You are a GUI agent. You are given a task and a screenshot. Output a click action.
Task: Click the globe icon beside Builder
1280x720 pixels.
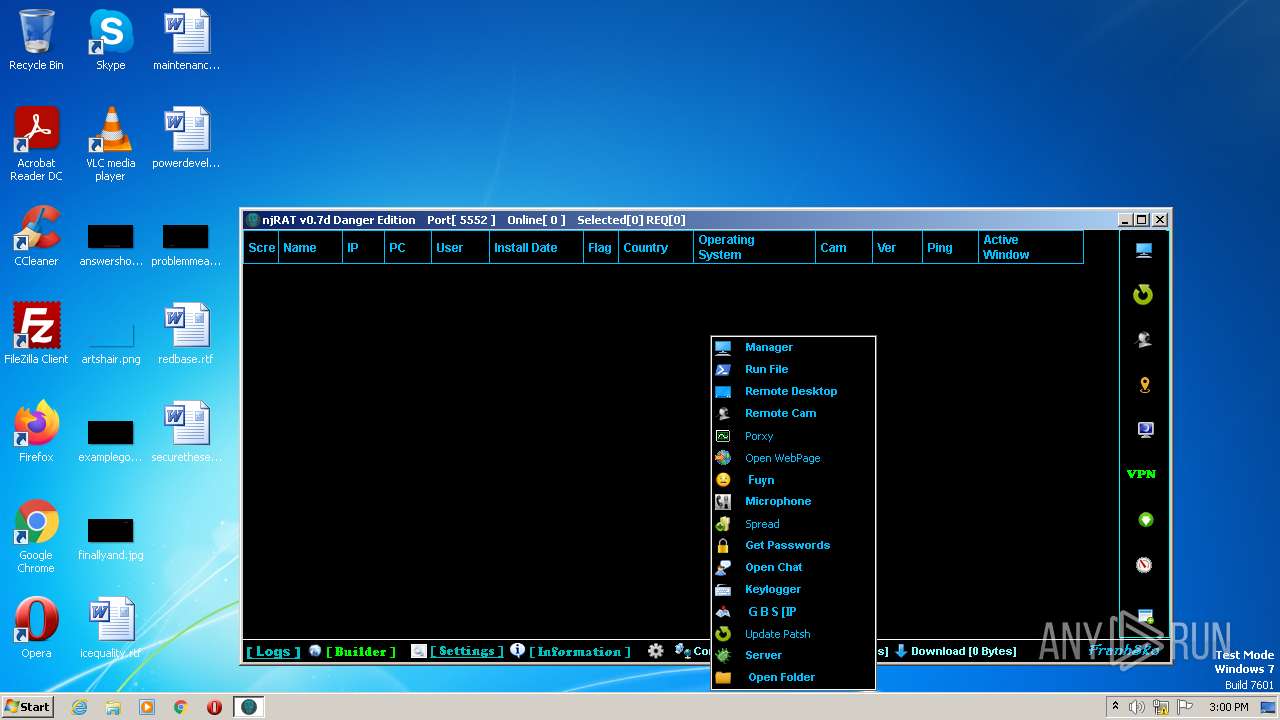point(315,651)
